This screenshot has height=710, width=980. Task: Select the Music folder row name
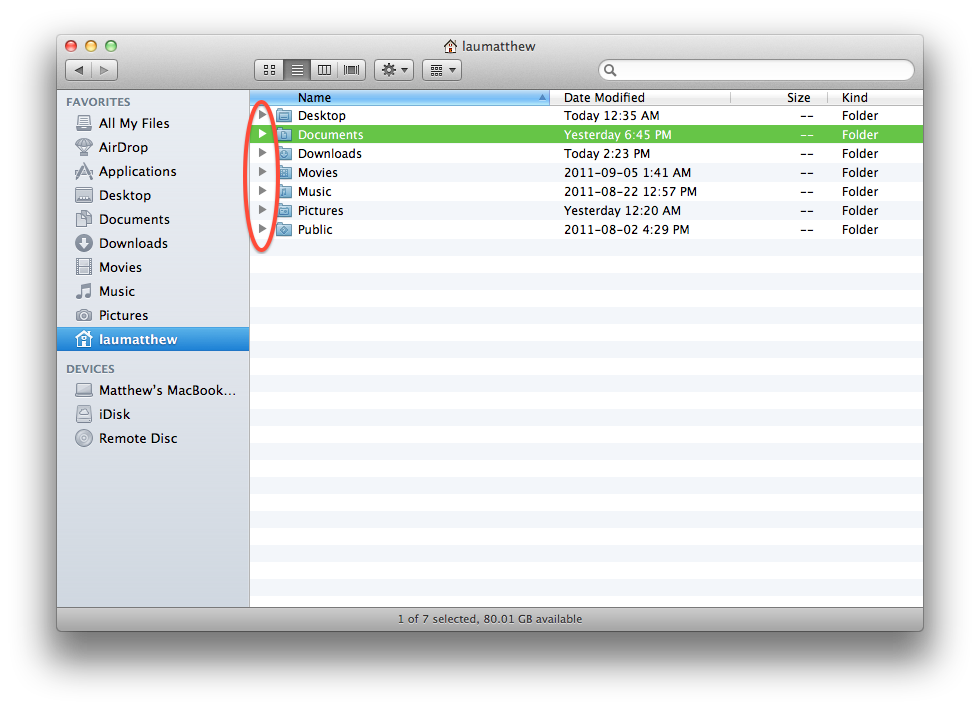(x=314, y=192)
